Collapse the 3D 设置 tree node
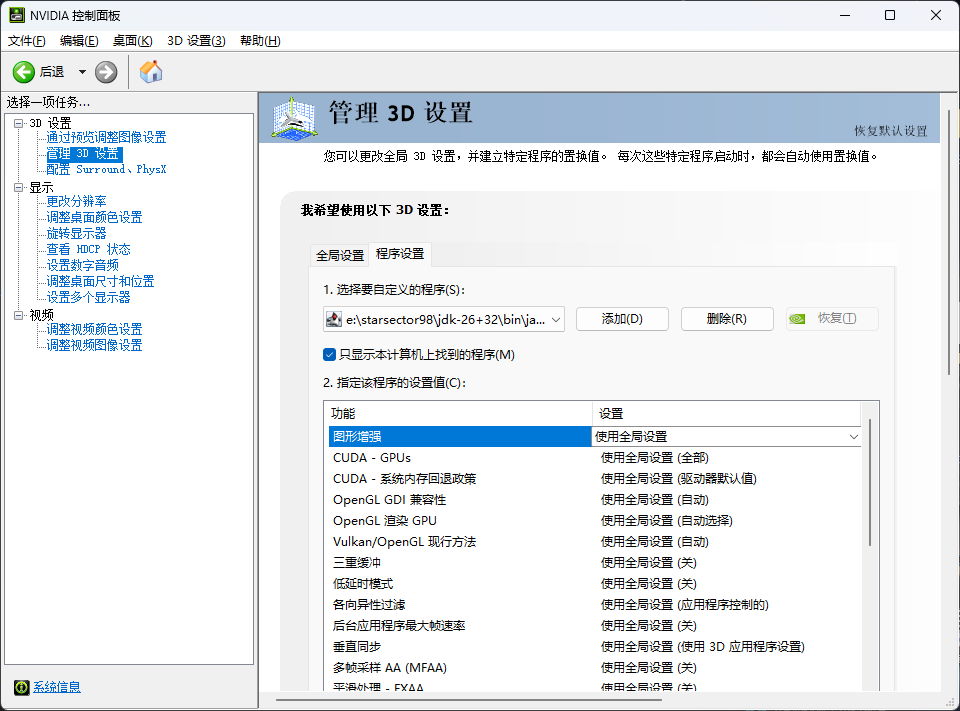Viewport: 960px width, 711px height. pos(18,123)
